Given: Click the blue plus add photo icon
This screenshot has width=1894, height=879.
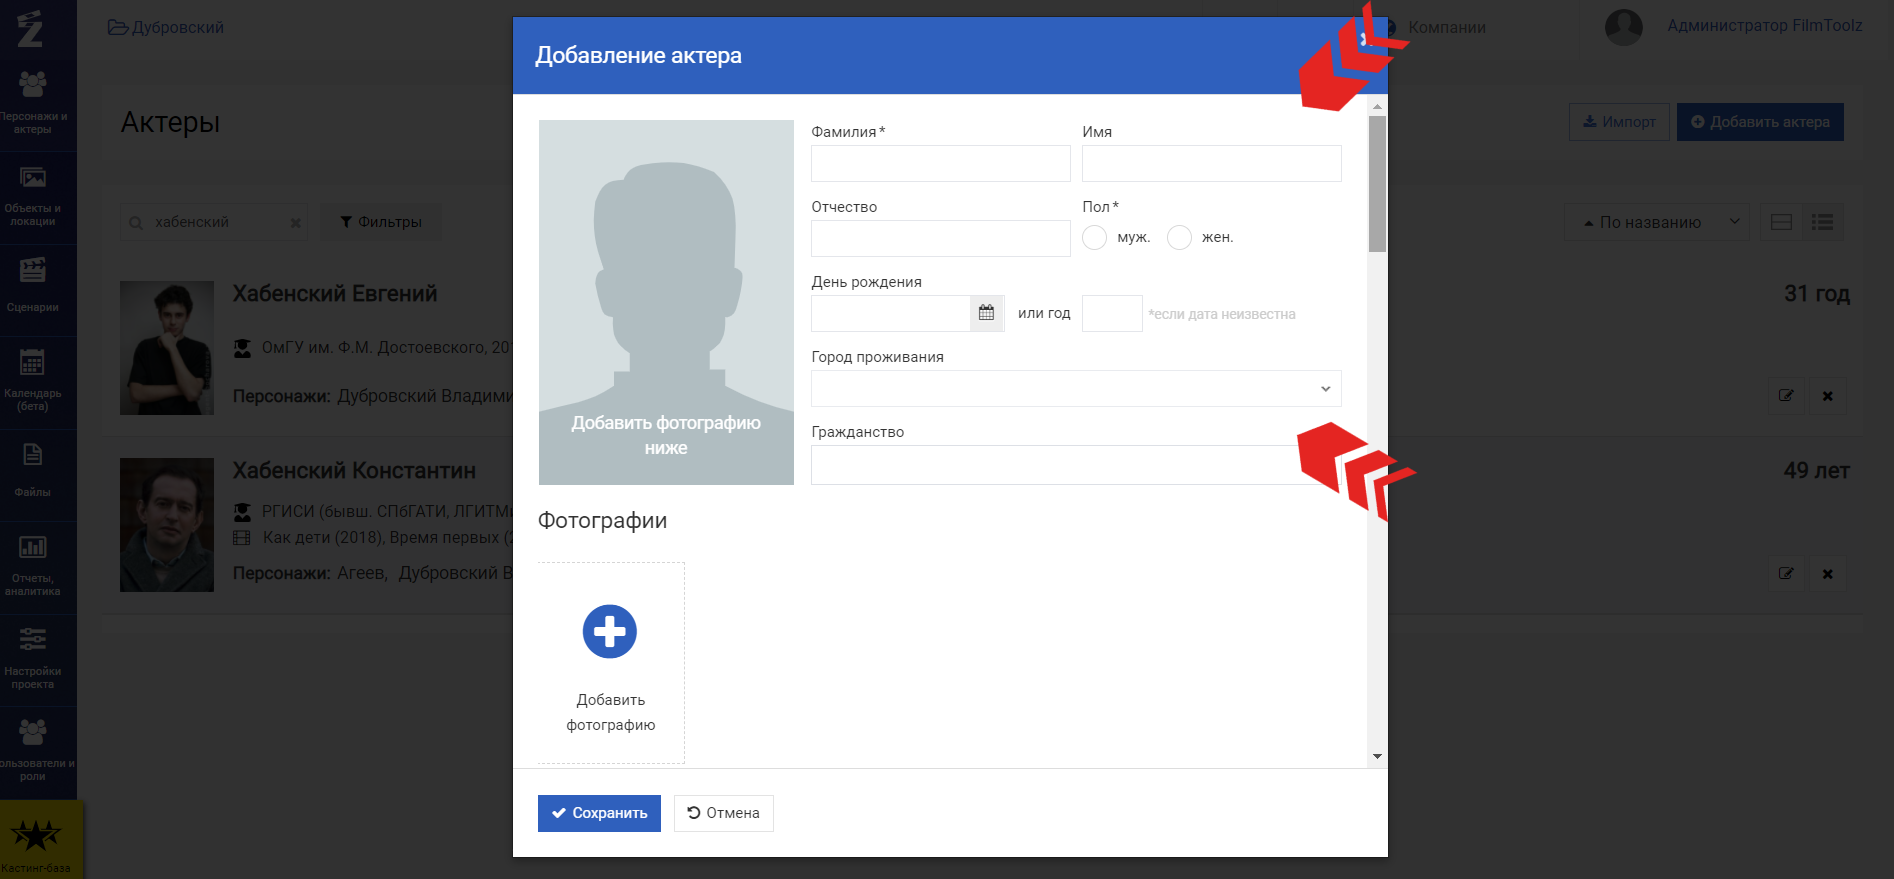Looking at the screenshot, I should coord(610,631).
